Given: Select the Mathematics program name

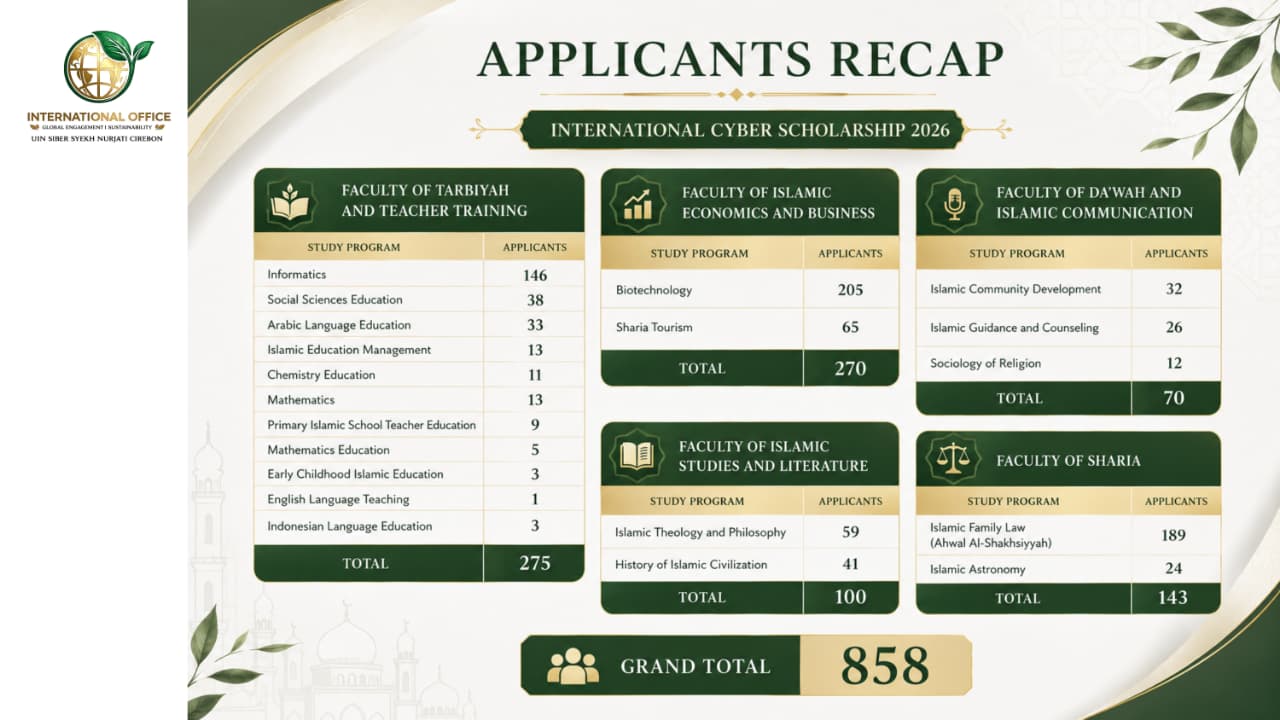Looking at the screenshot, I should pos(301,400).
